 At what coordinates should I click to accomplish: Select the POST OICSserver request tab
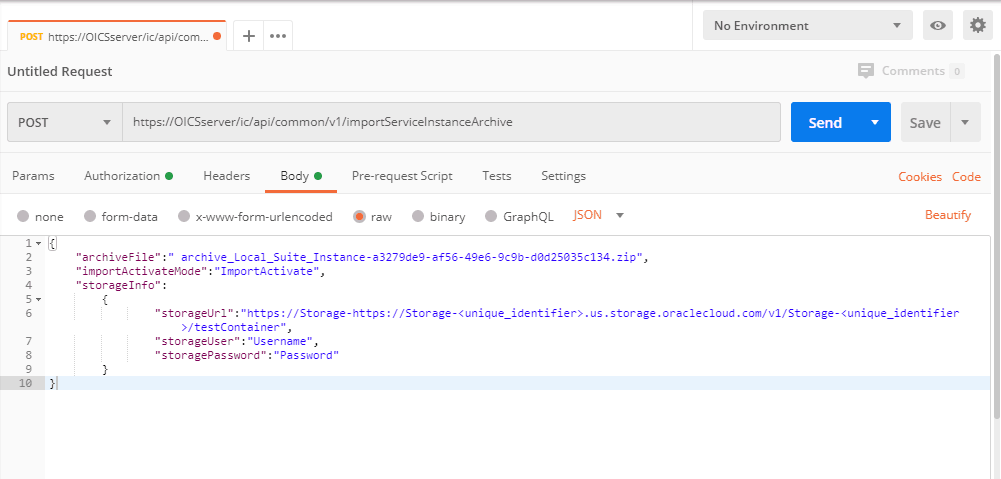[x=117, y=36]
